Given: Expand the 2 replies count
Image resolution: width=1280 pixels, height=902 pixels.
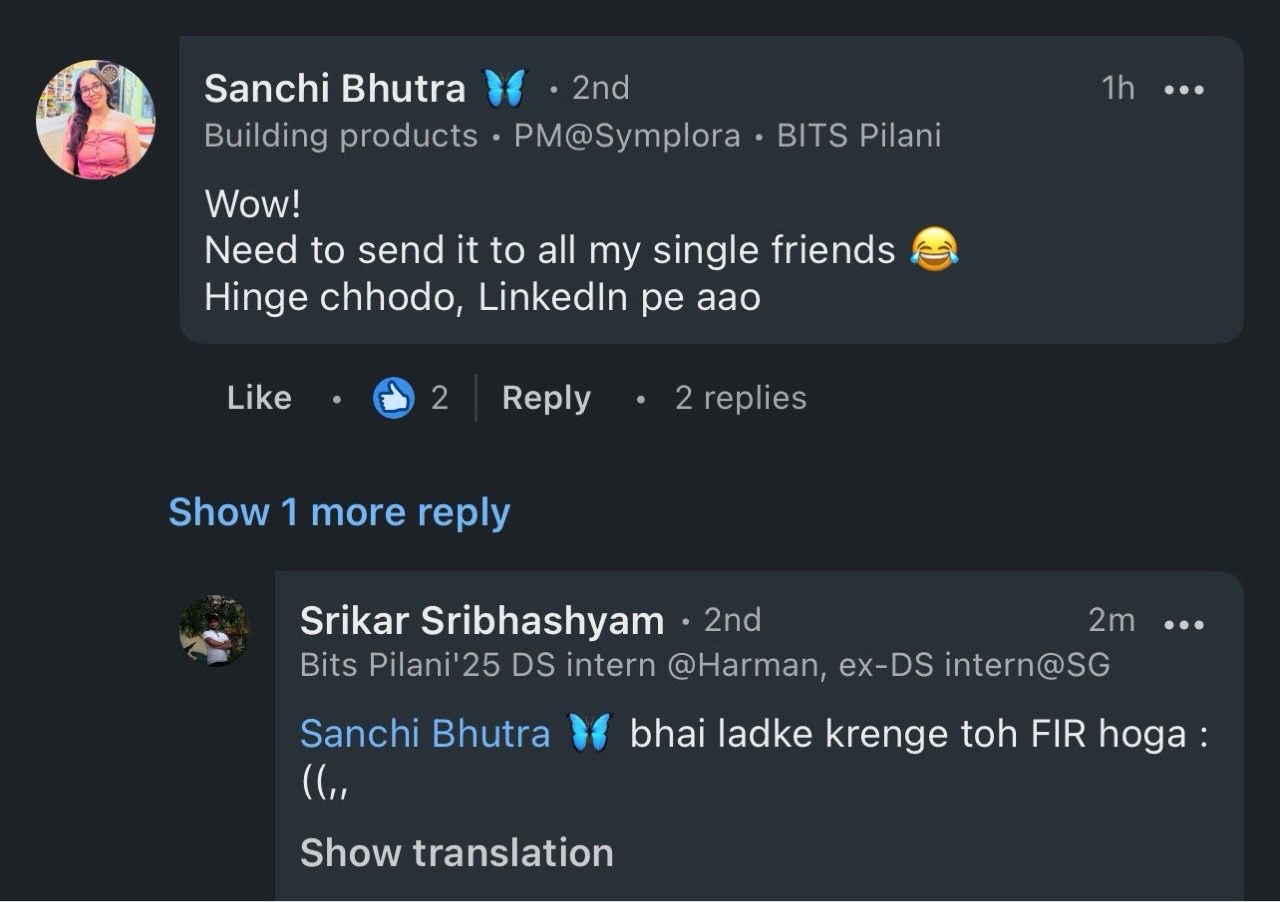Looking at the screenshot, I should [740, 398].
